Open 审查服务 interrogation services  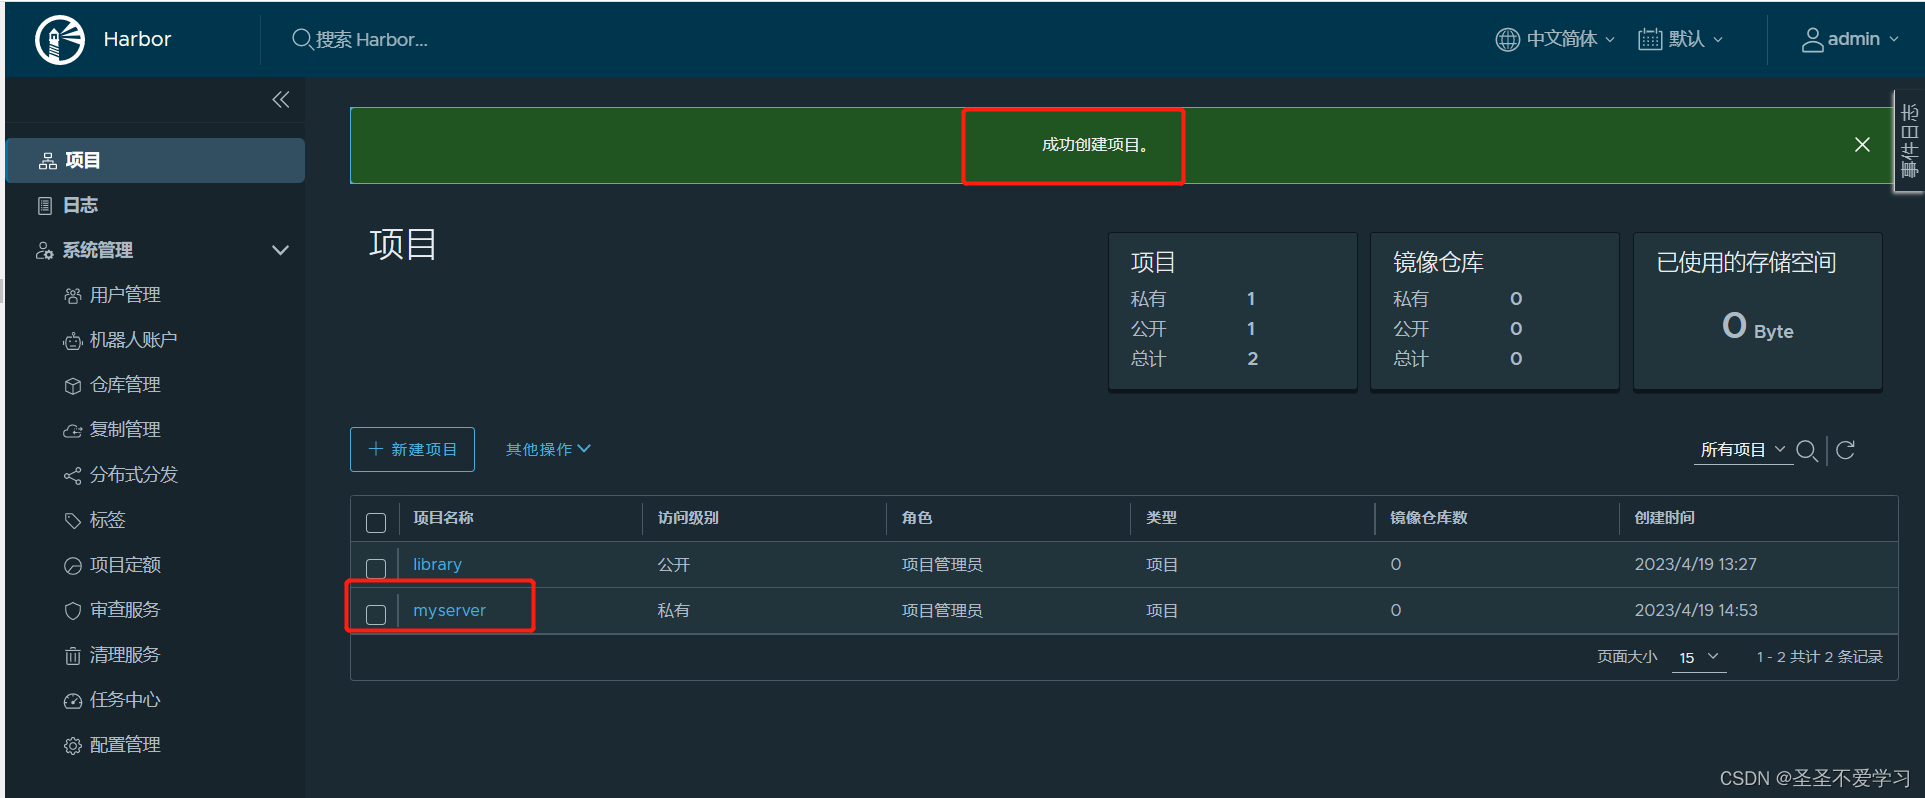pyautogui.click(x=125, y=610)
